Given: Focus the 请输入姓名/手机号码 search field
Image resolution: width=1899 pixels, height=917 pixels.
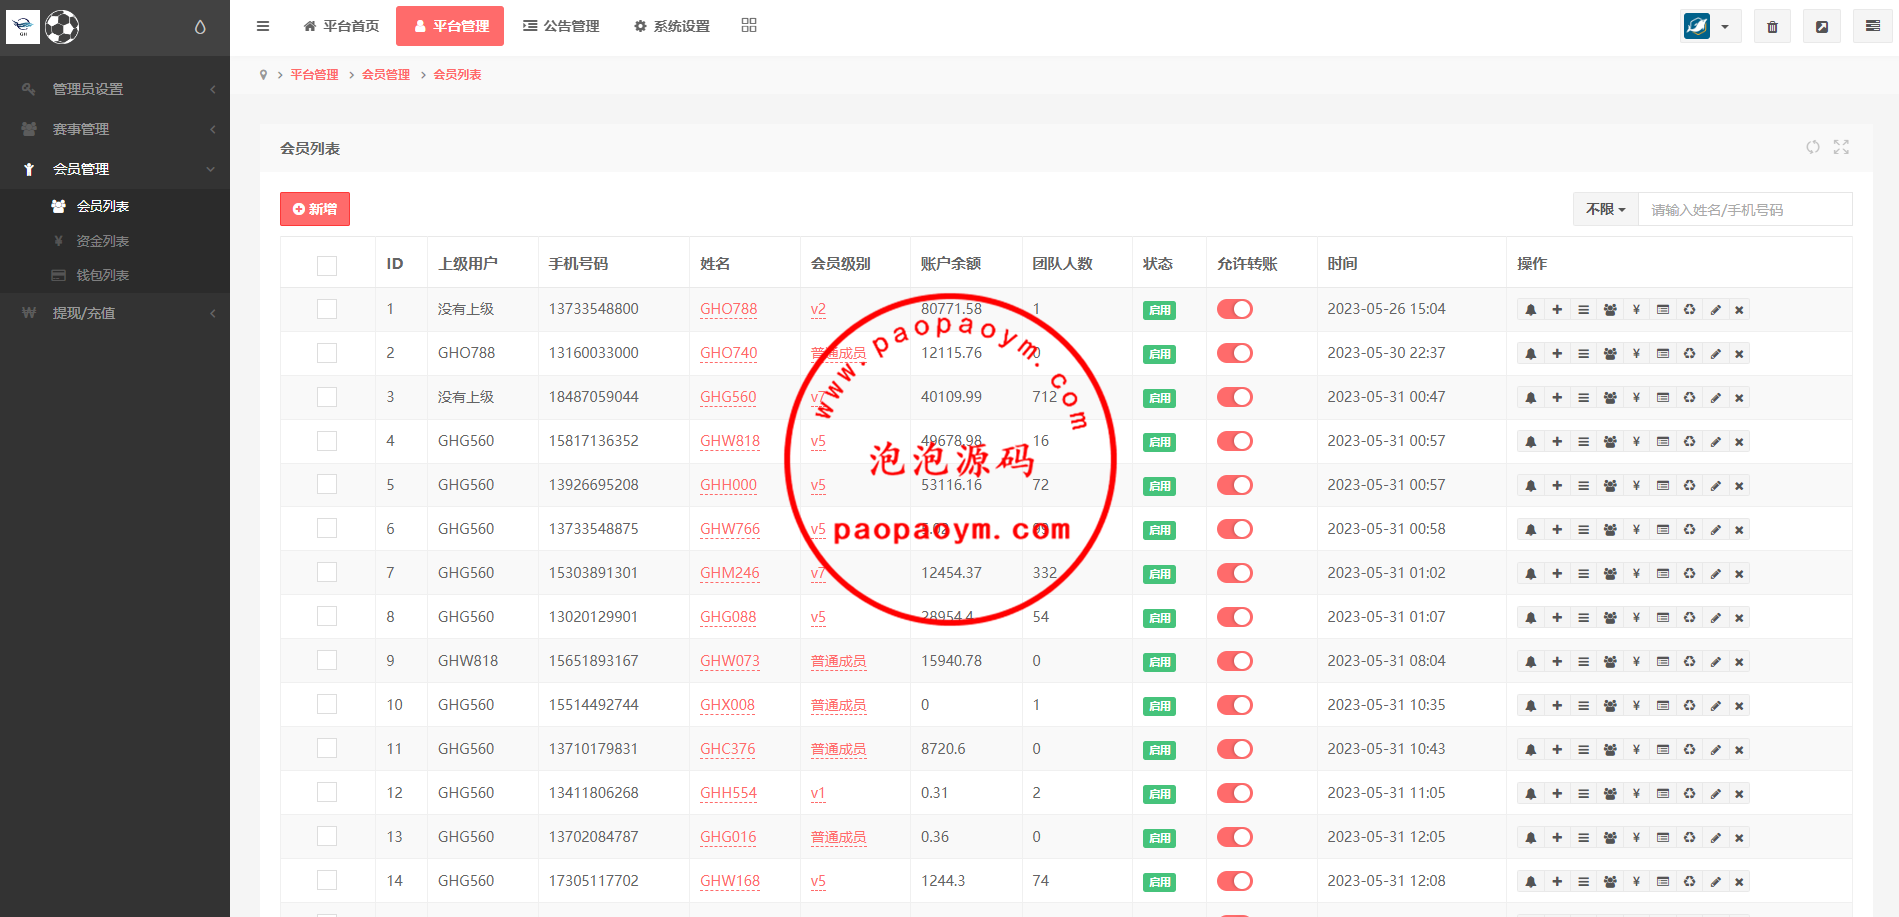Looking at the screenshot, I should click(x=1745, y=209).
